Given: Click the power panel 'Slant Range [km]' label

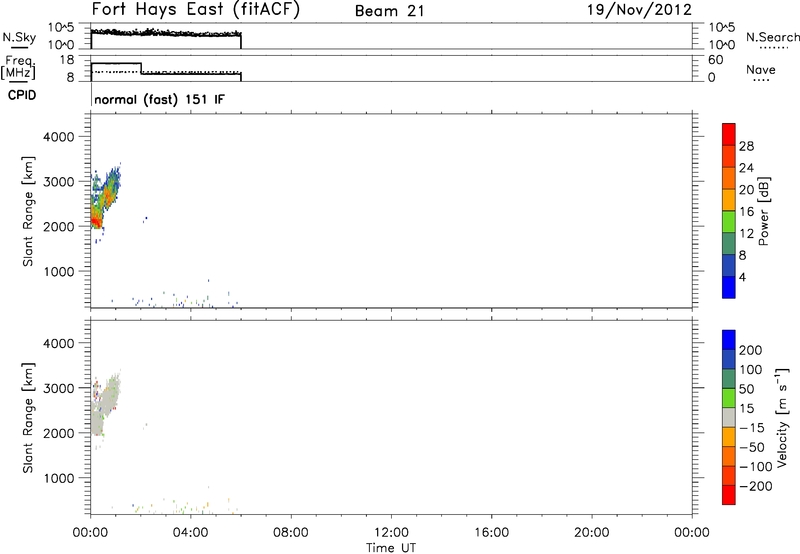Looking at the screenshot, I should coord(28,211).
